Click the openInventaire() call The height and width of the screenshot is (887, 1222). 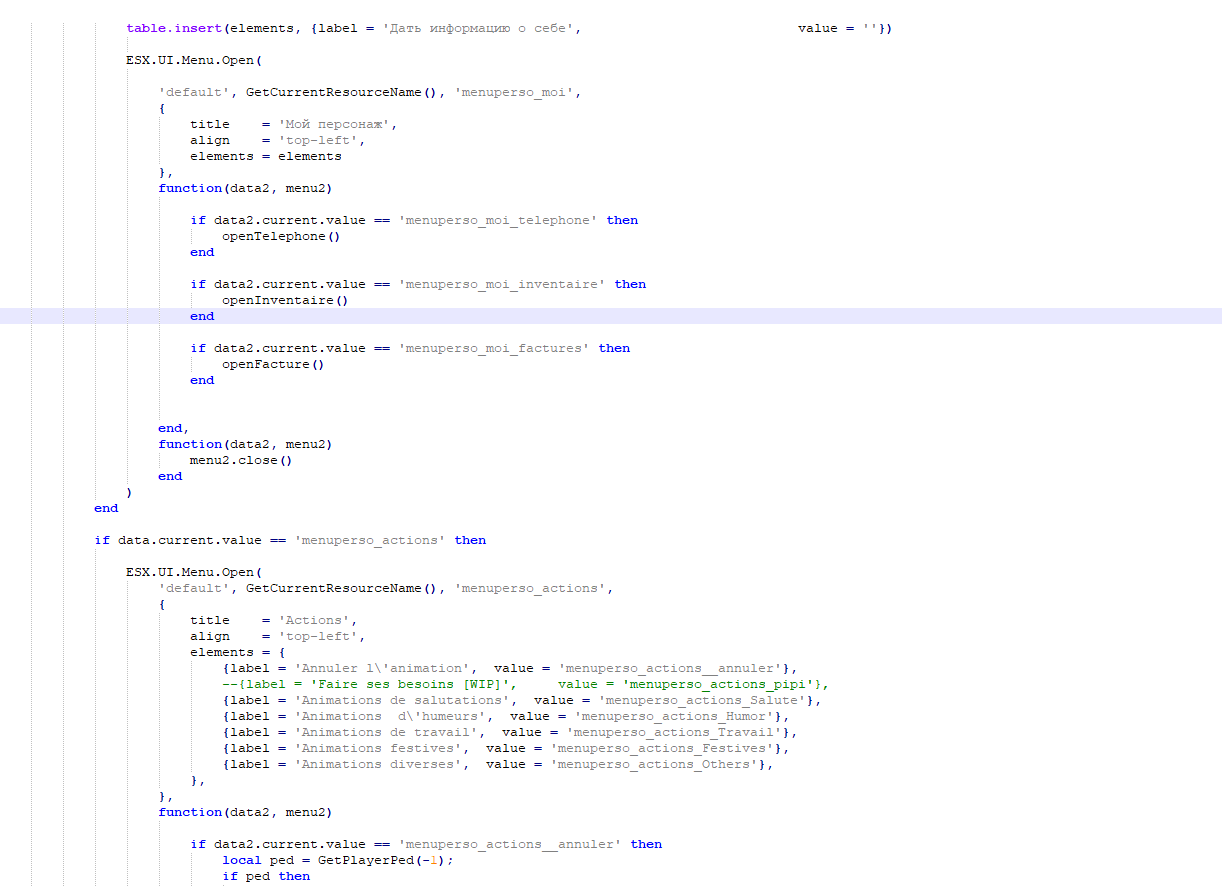(285, 300)
